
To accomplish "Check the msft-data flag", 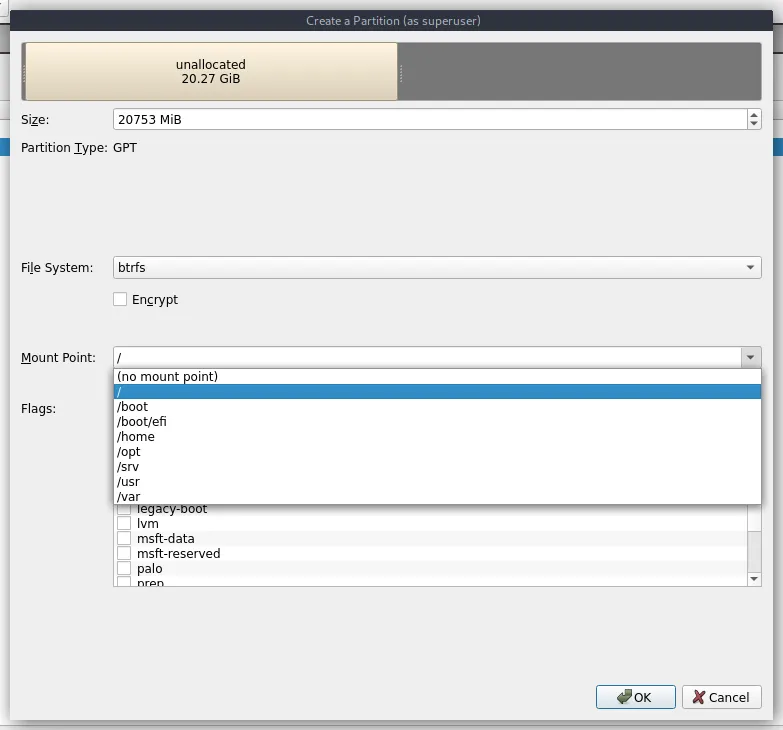I will 124,538.
